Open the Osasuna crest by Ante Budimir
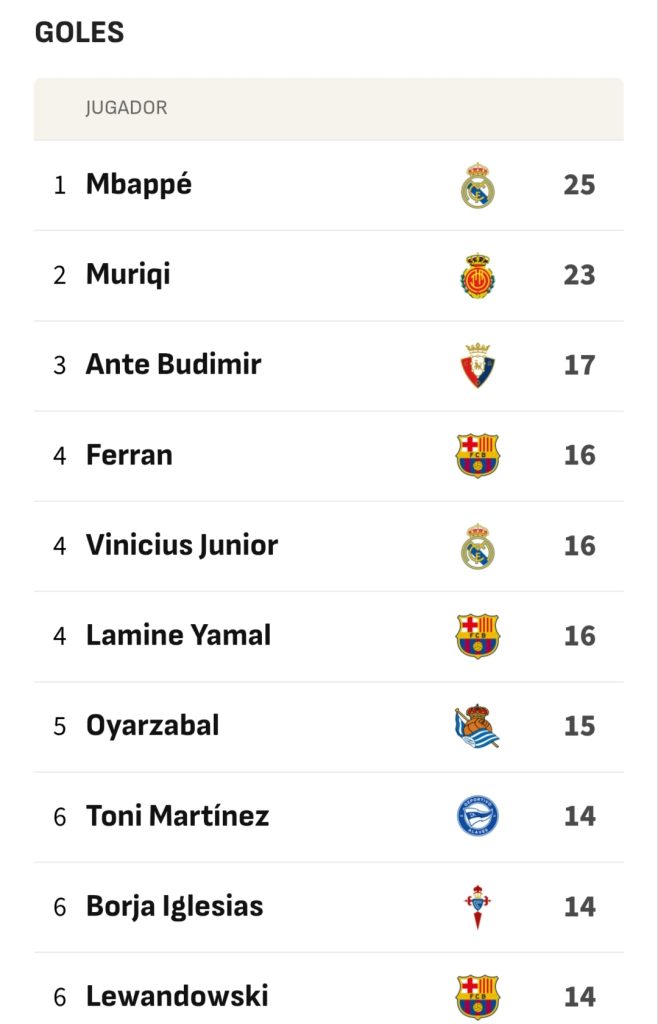Viewport: 658px width, 1024px height. (478, 365)
